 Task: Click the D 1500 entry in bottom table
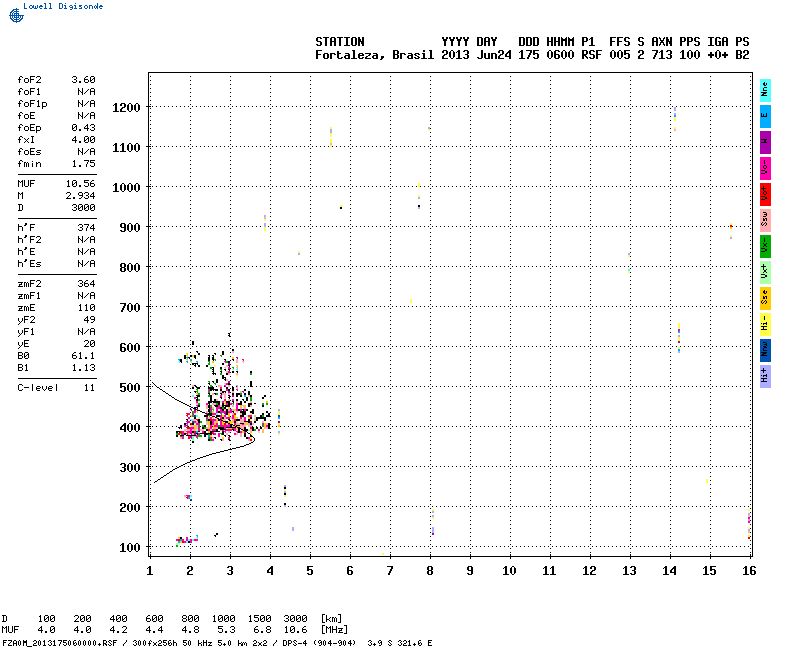pos(260,619)
